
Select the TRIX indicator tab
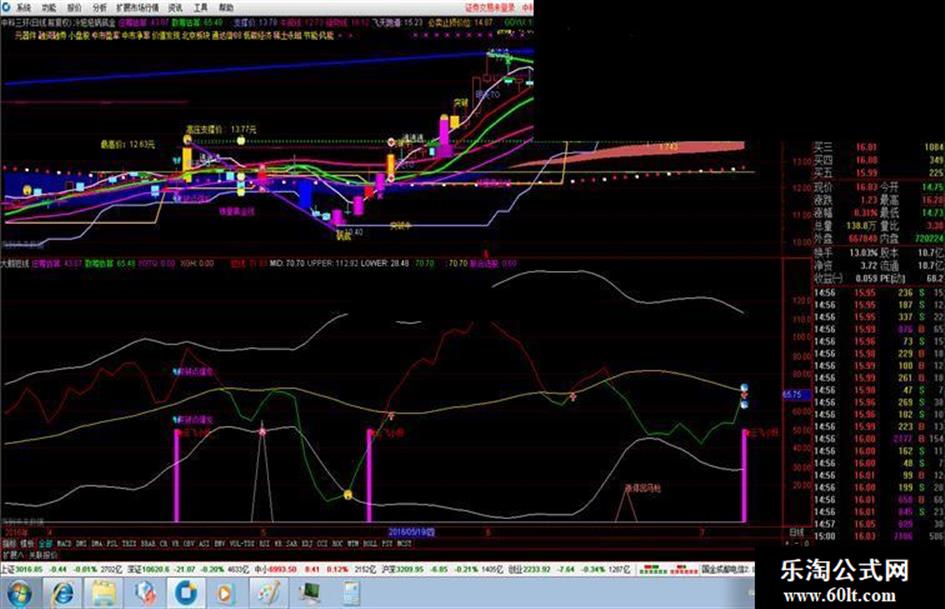[129, 543]
